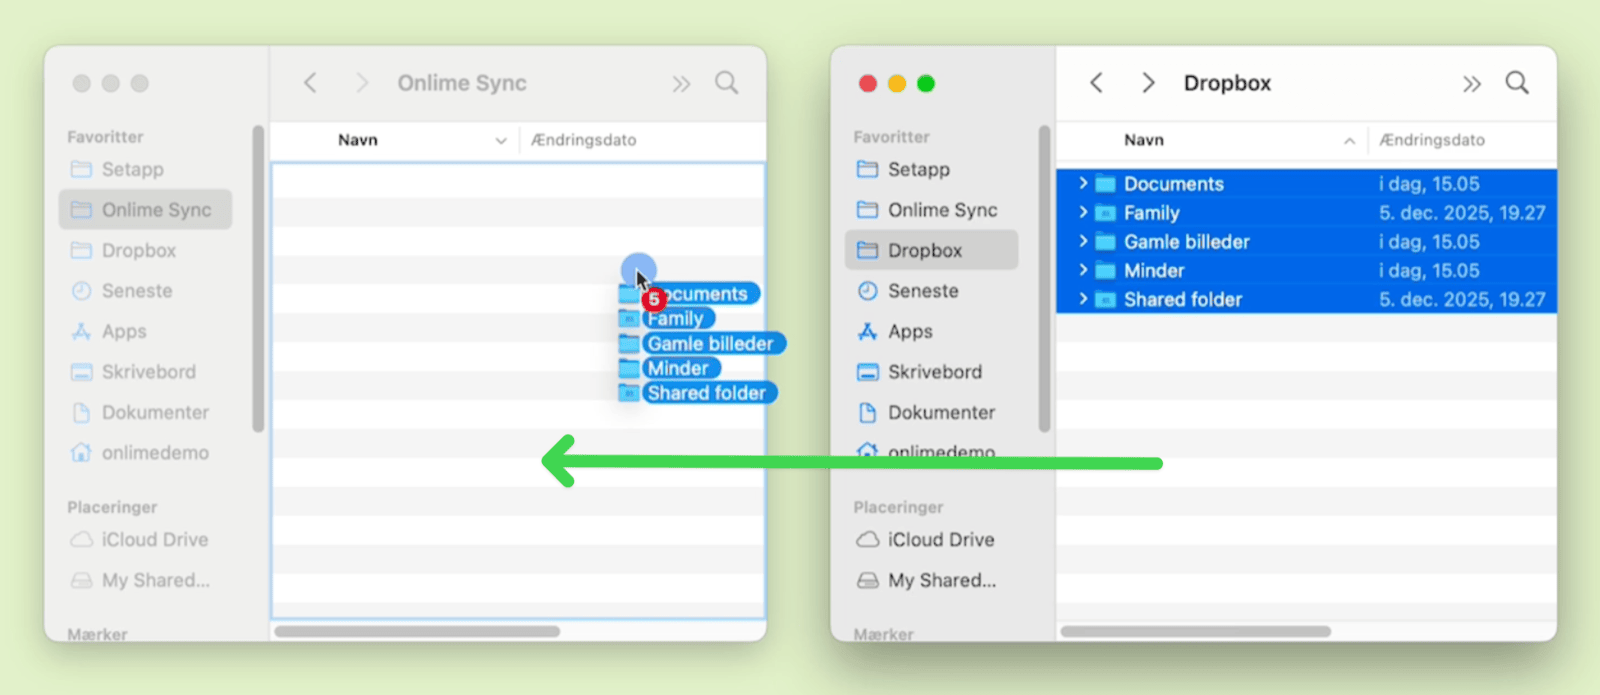Image resolution: width=1600 pixels, height=695 pixels.
Task: Select Shared folder row name in Dropbox window
Action: coord(1182,300)
